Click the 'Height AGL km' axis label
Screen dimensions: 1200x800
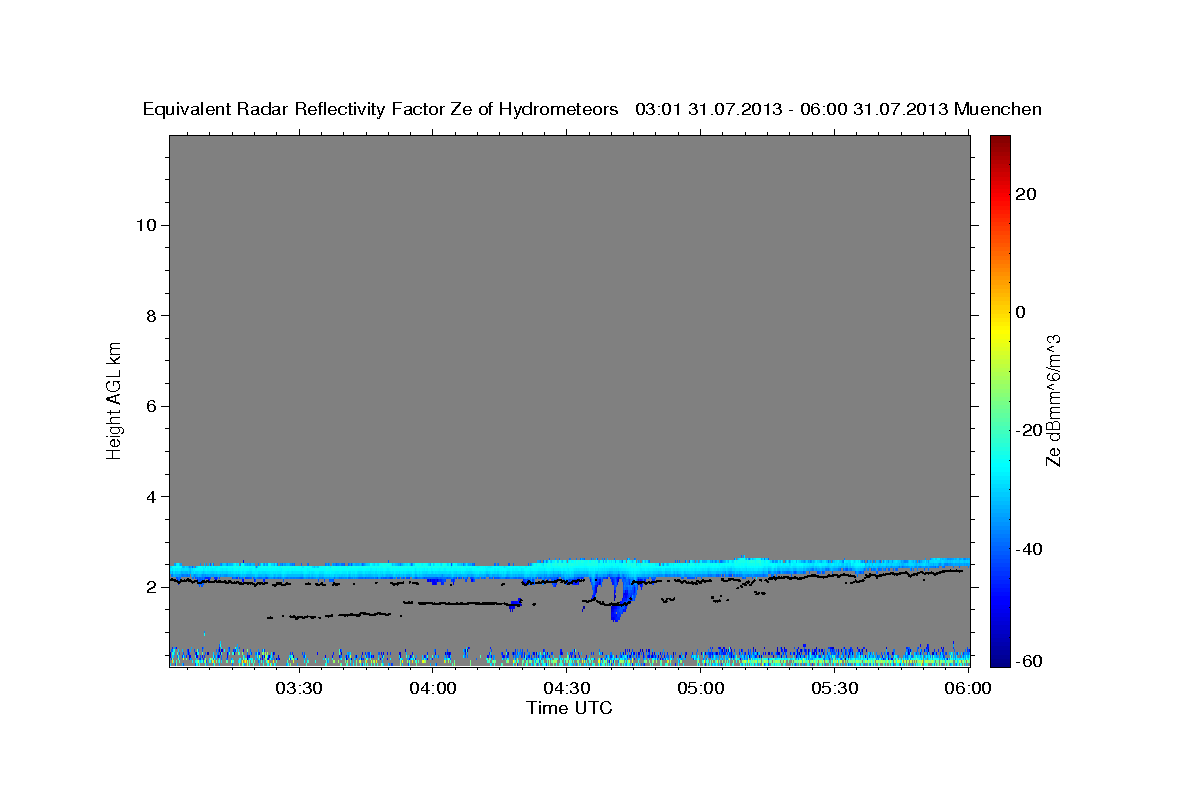pos(114,399)
